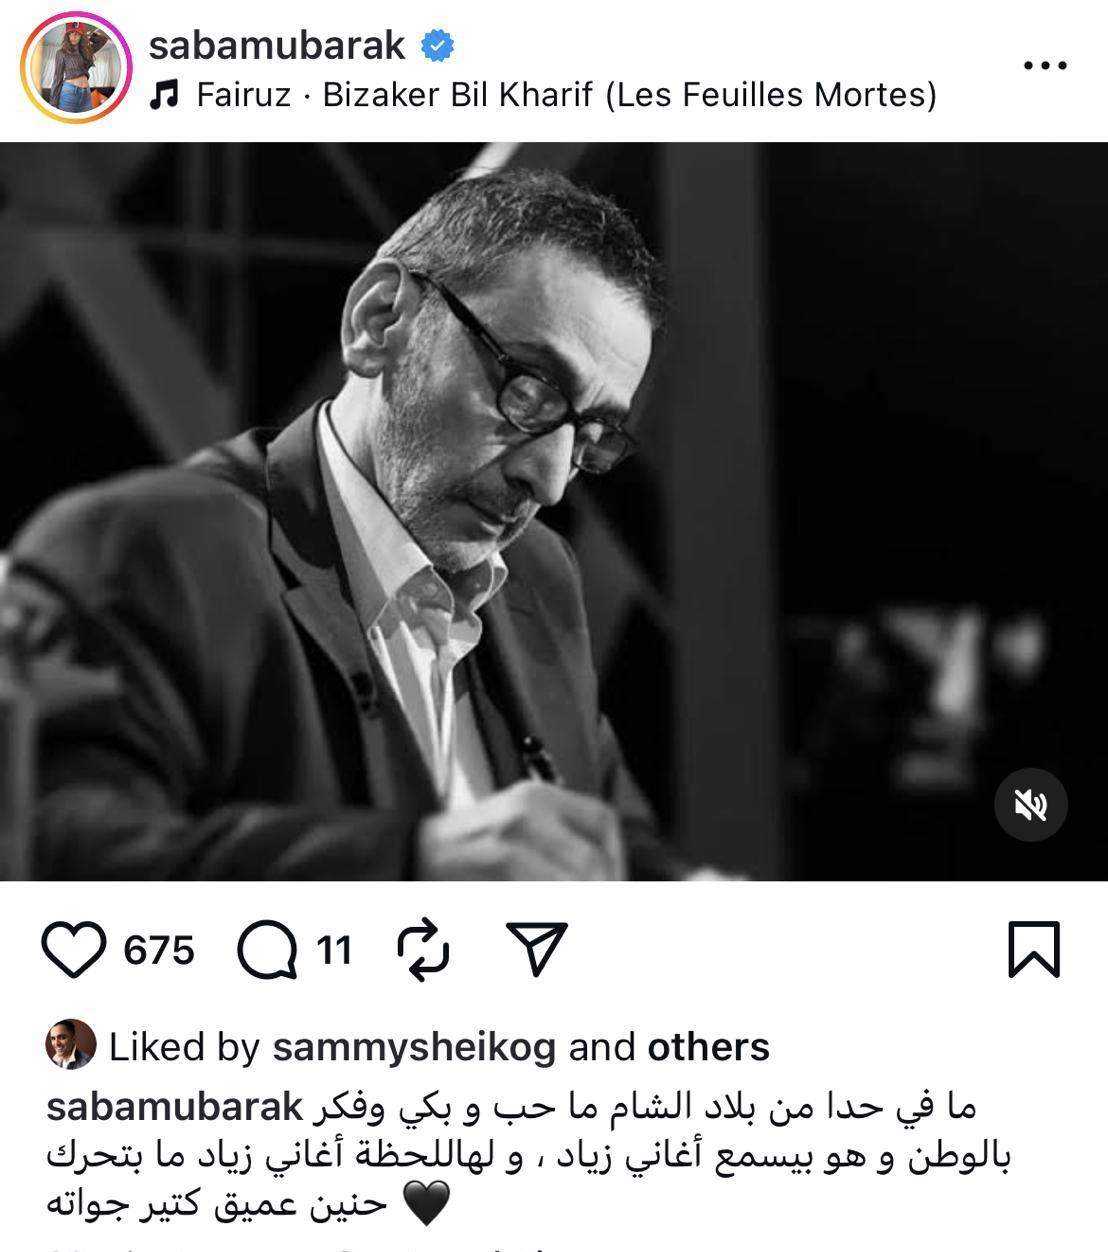
Task: Open the three-dot more options menu
Action: (x=1046, y=66)
